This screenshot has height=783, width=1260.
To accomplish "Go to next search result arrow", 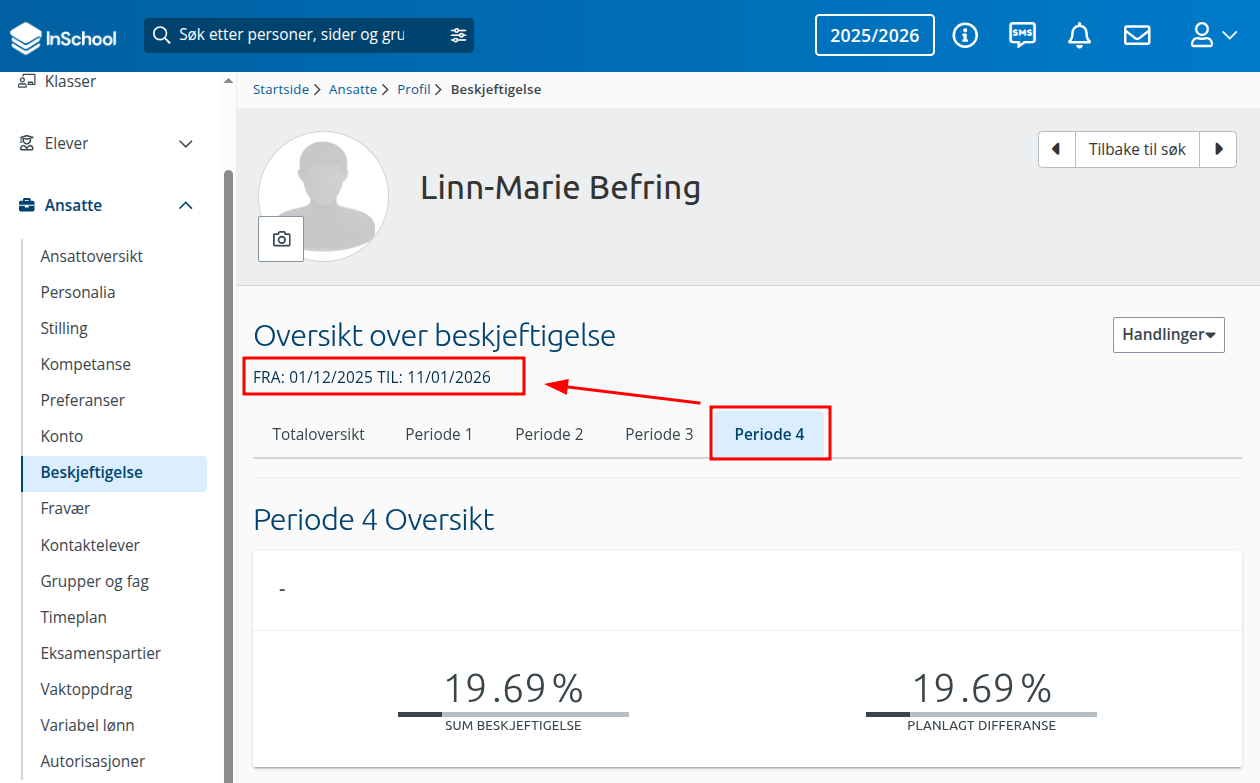I will [x=1218, y=149].
